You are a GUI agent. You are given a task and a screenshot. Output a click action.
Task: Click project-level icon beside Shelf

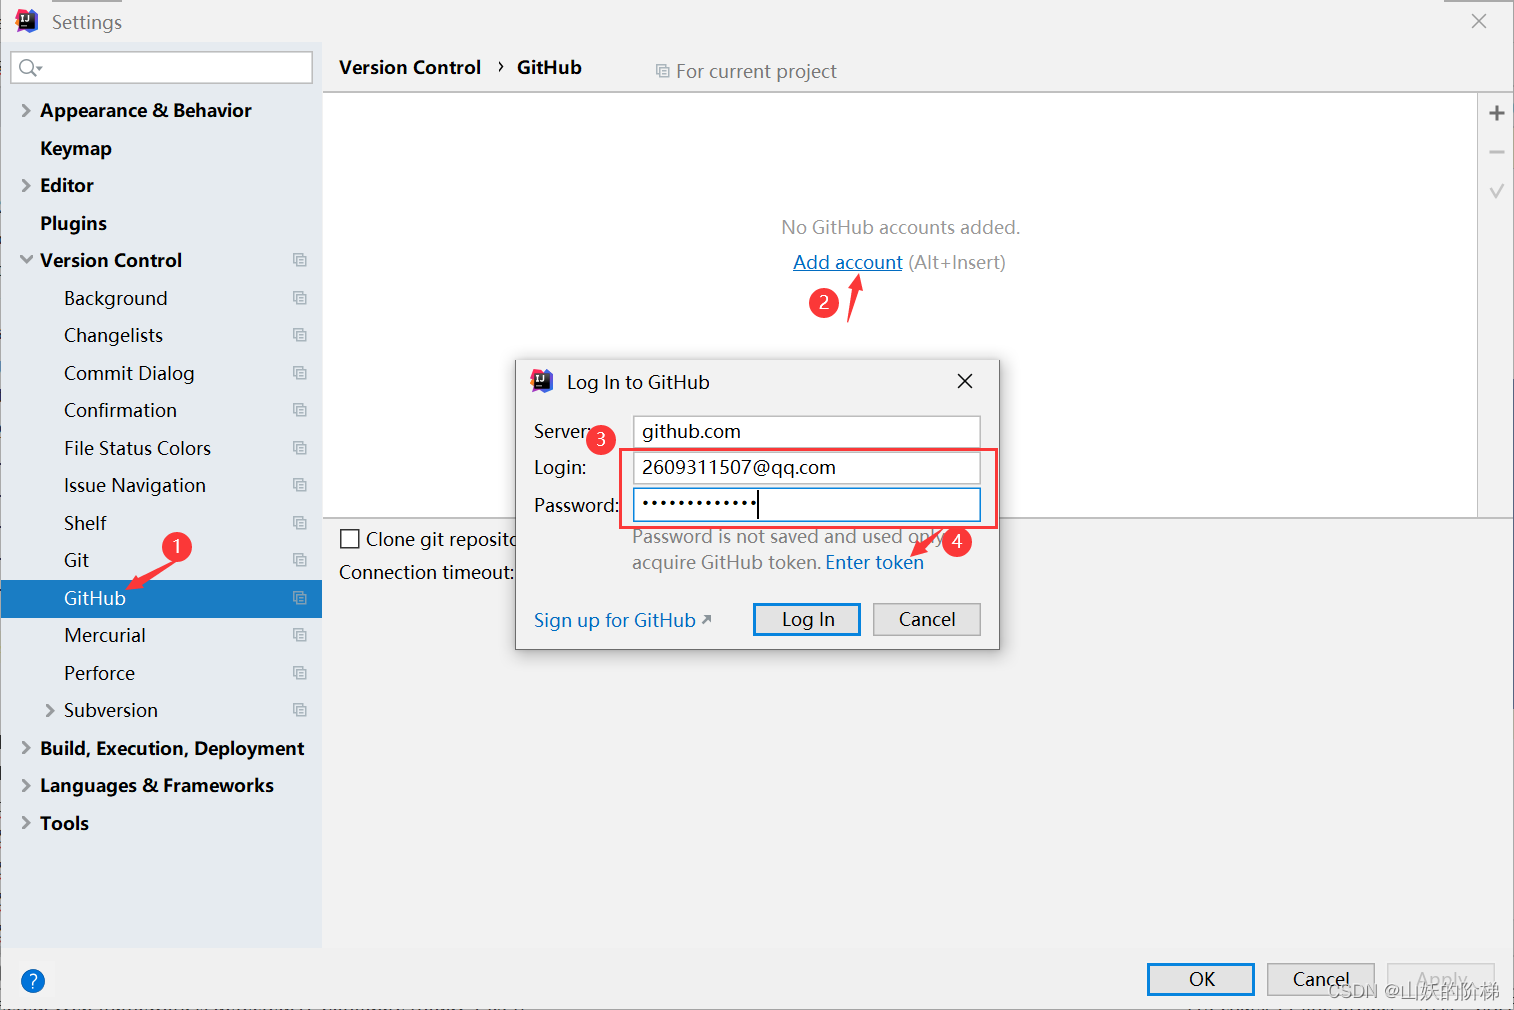pos(299,523)
